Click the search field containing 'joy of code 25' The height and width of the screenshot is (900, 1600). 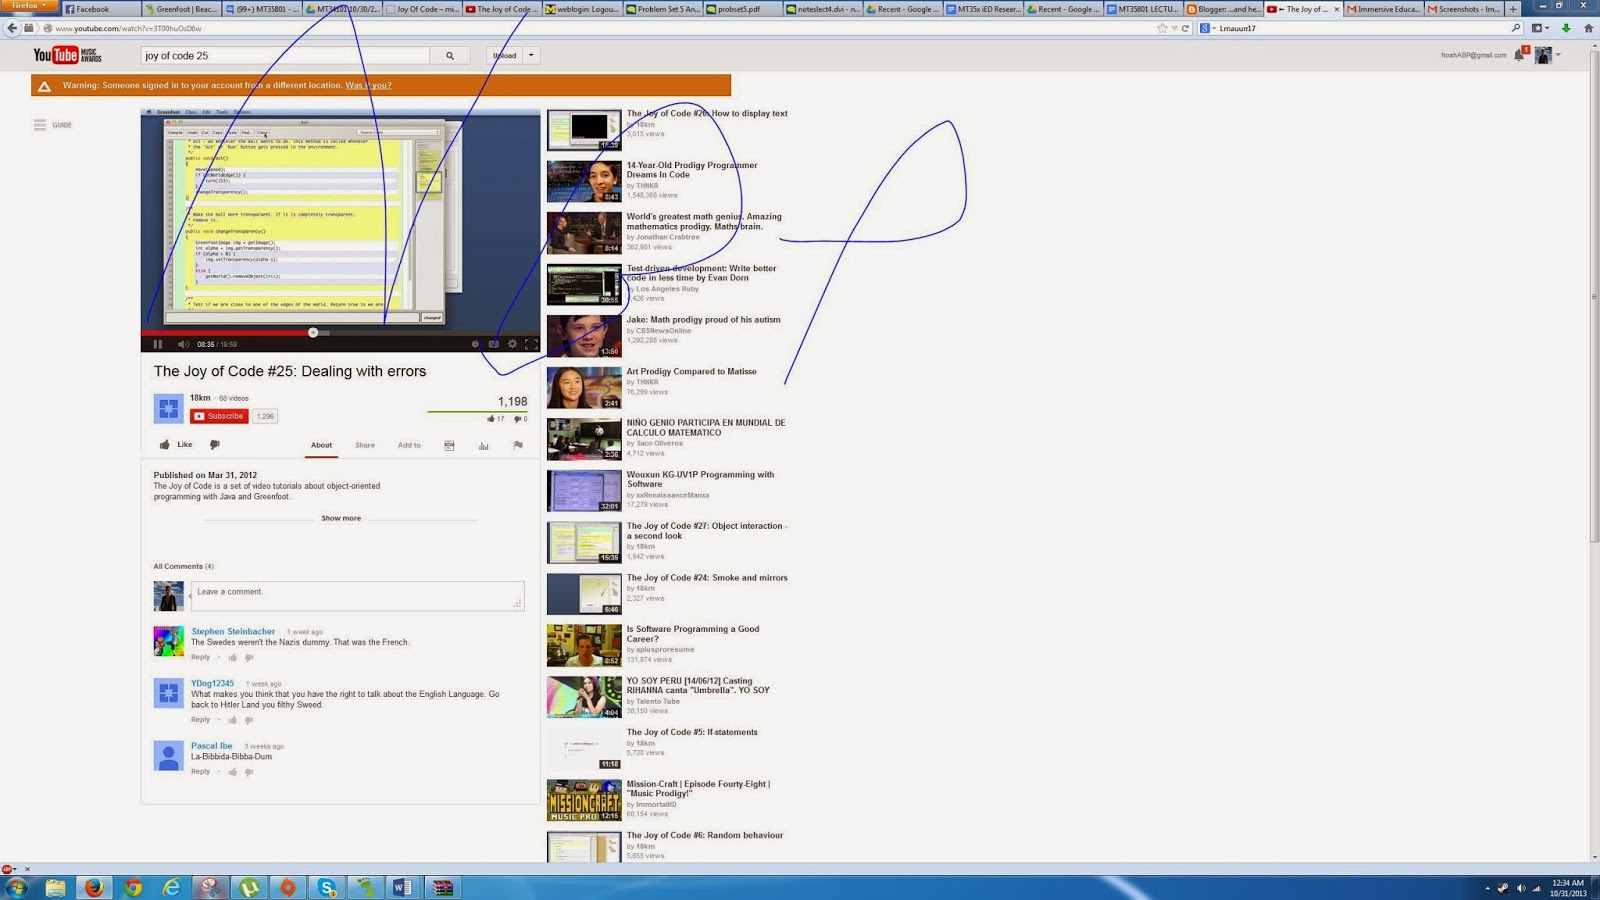(285, 56)
